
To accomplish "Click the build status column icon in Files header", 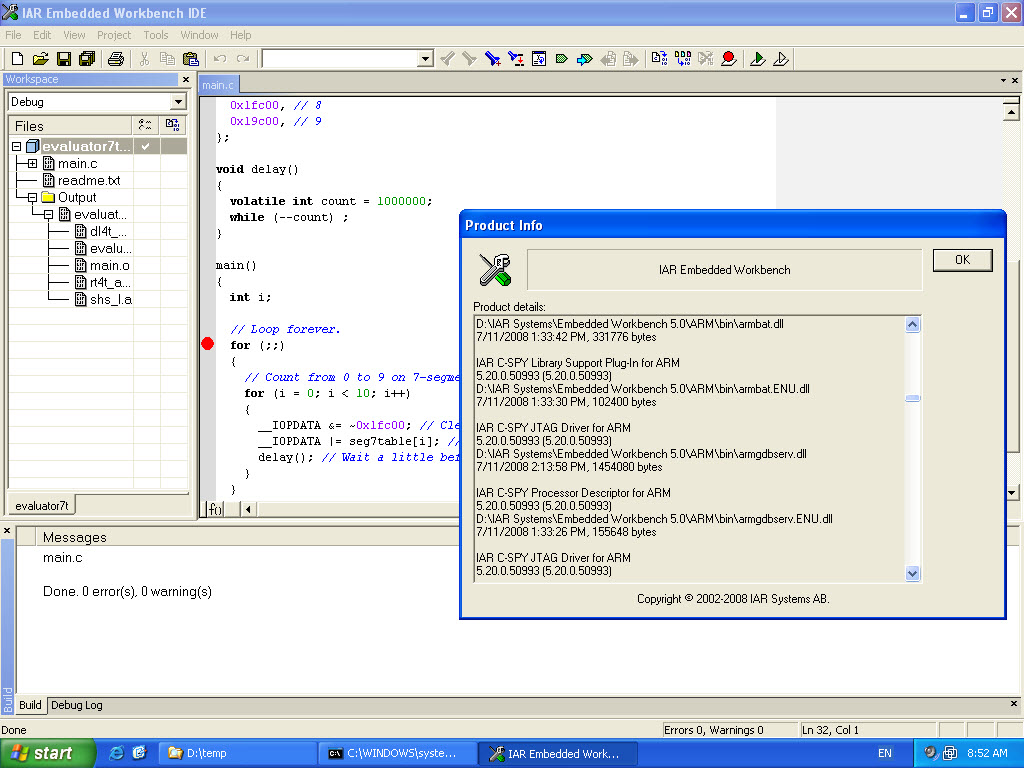I will tap(172, 125).
